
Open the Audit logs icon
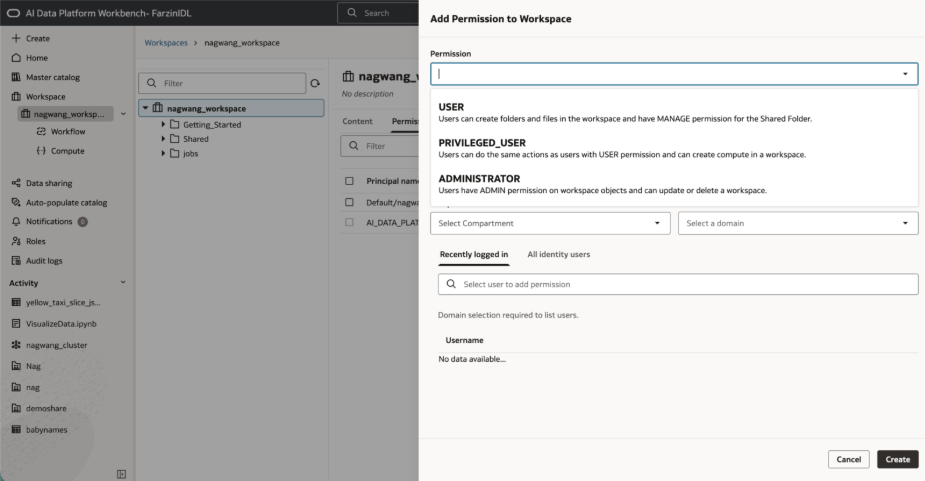(16, 261)
